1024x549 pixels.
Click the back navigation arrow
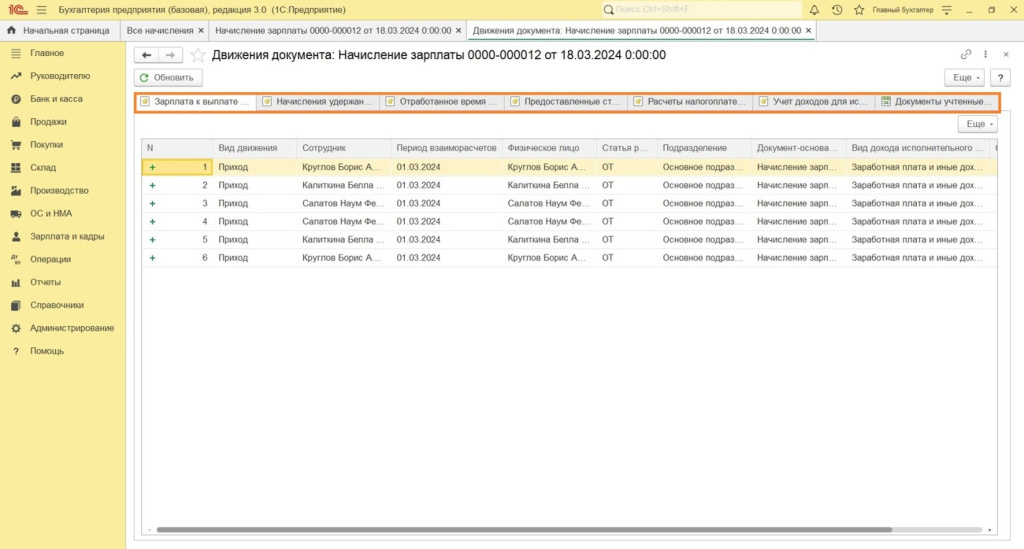click(x=147, y=55)
